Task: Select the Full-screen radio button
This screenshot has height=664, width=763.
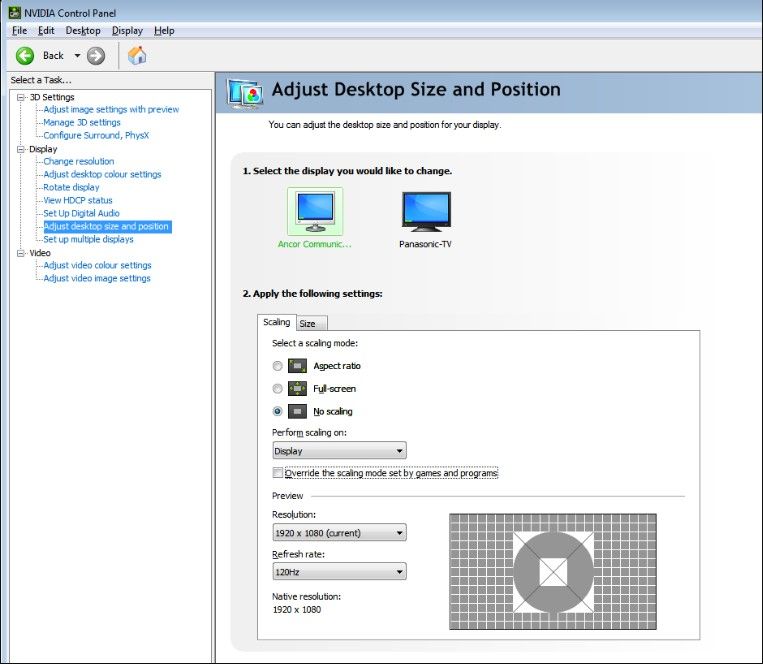Action: [x=277, y=389]
